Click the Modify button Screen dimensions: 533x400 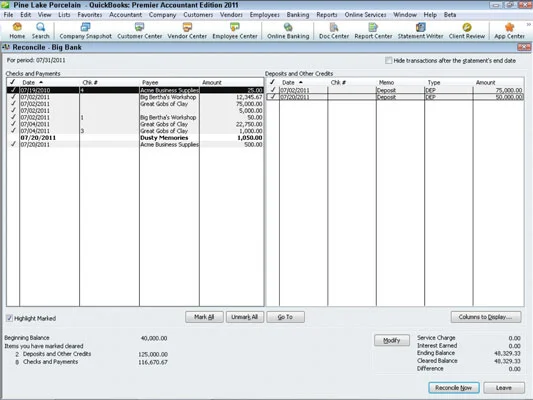coord(392,340)
